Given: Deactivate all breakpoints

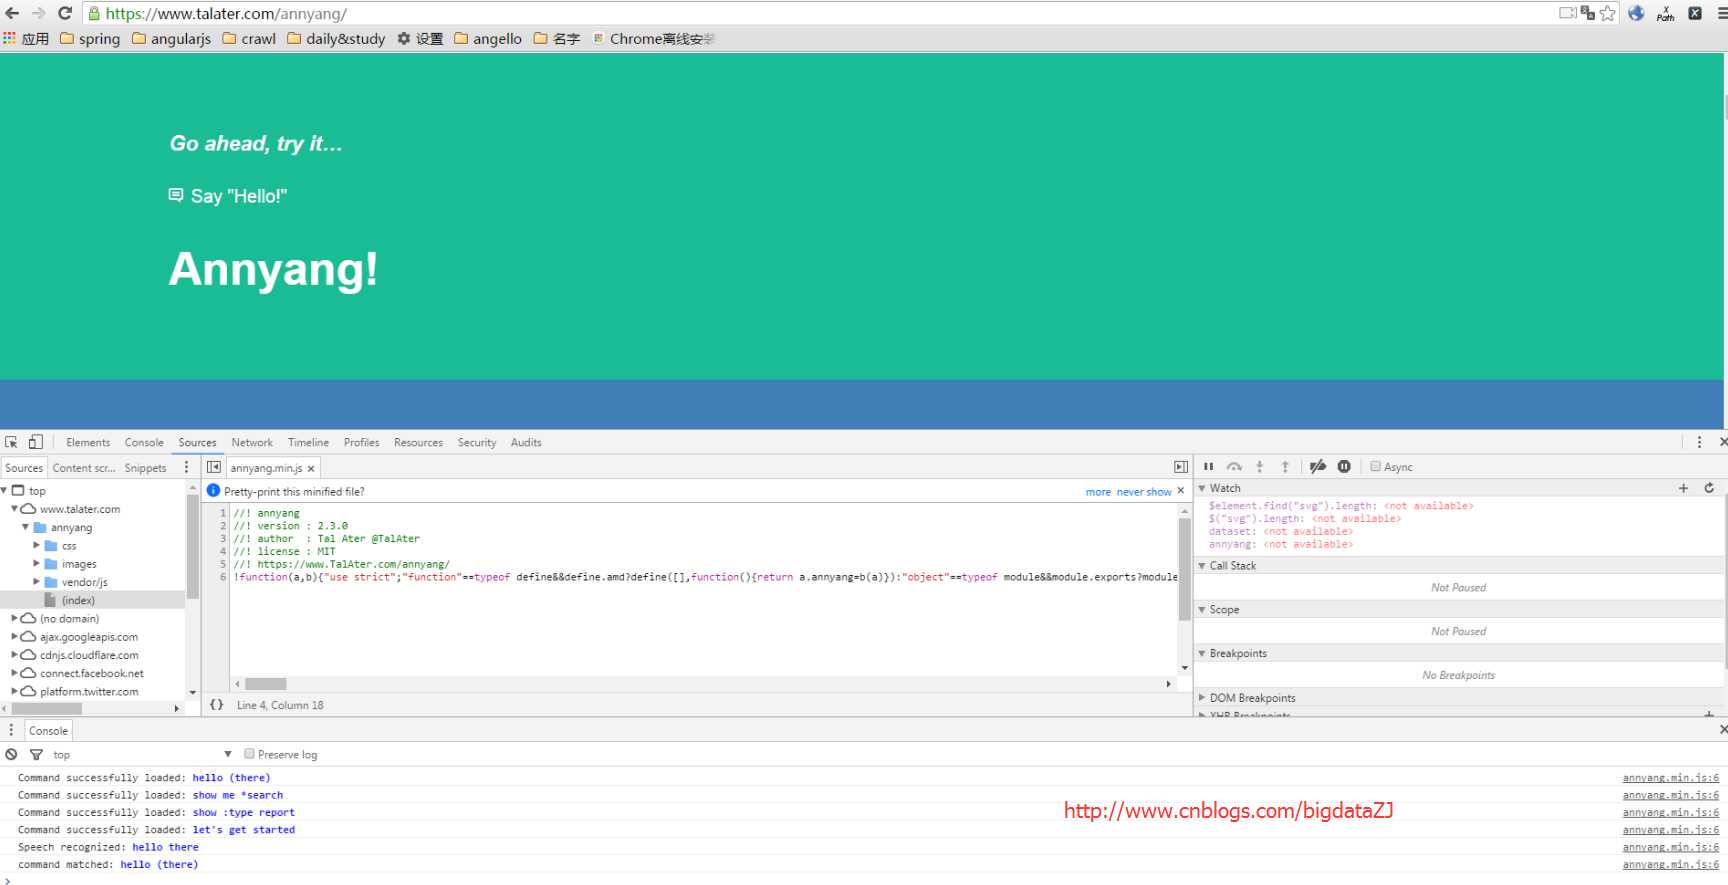Looking at the screenshot, I should tap(1318, 466).
